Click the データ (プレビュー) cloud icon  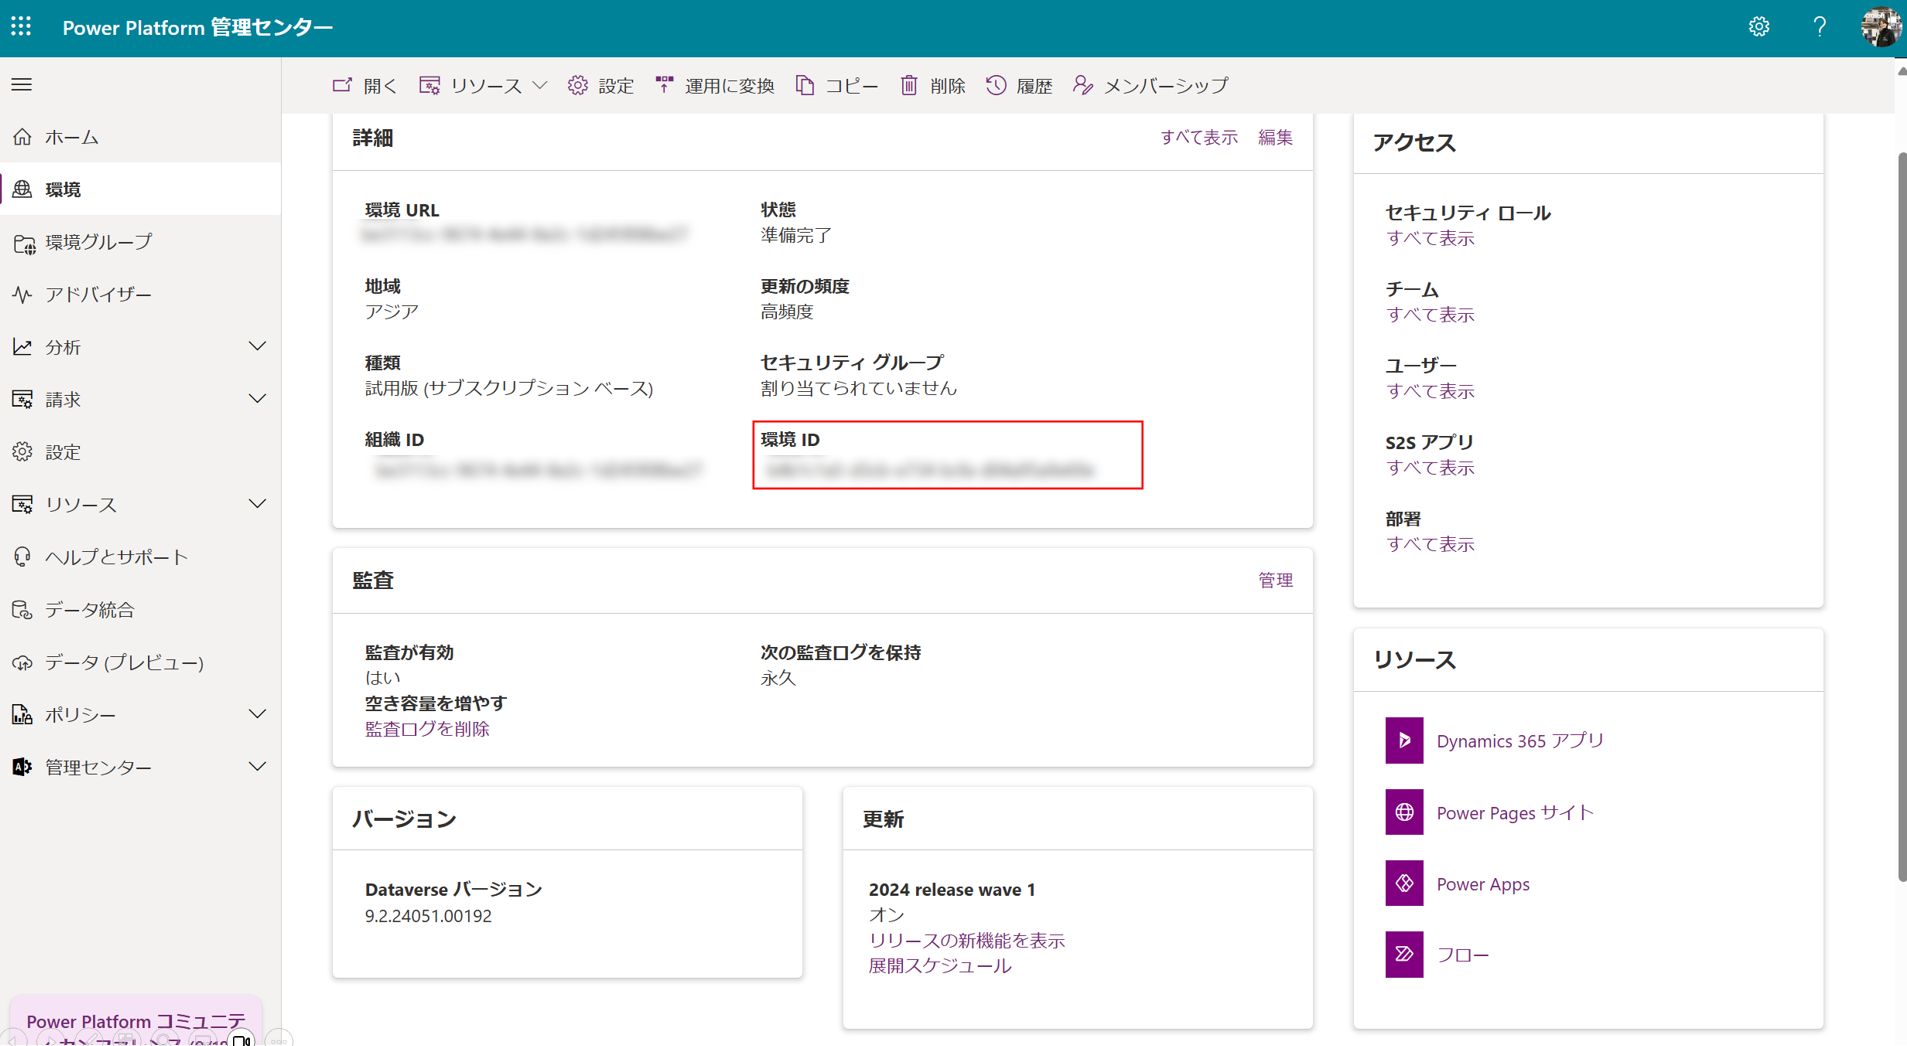[22, 662]
